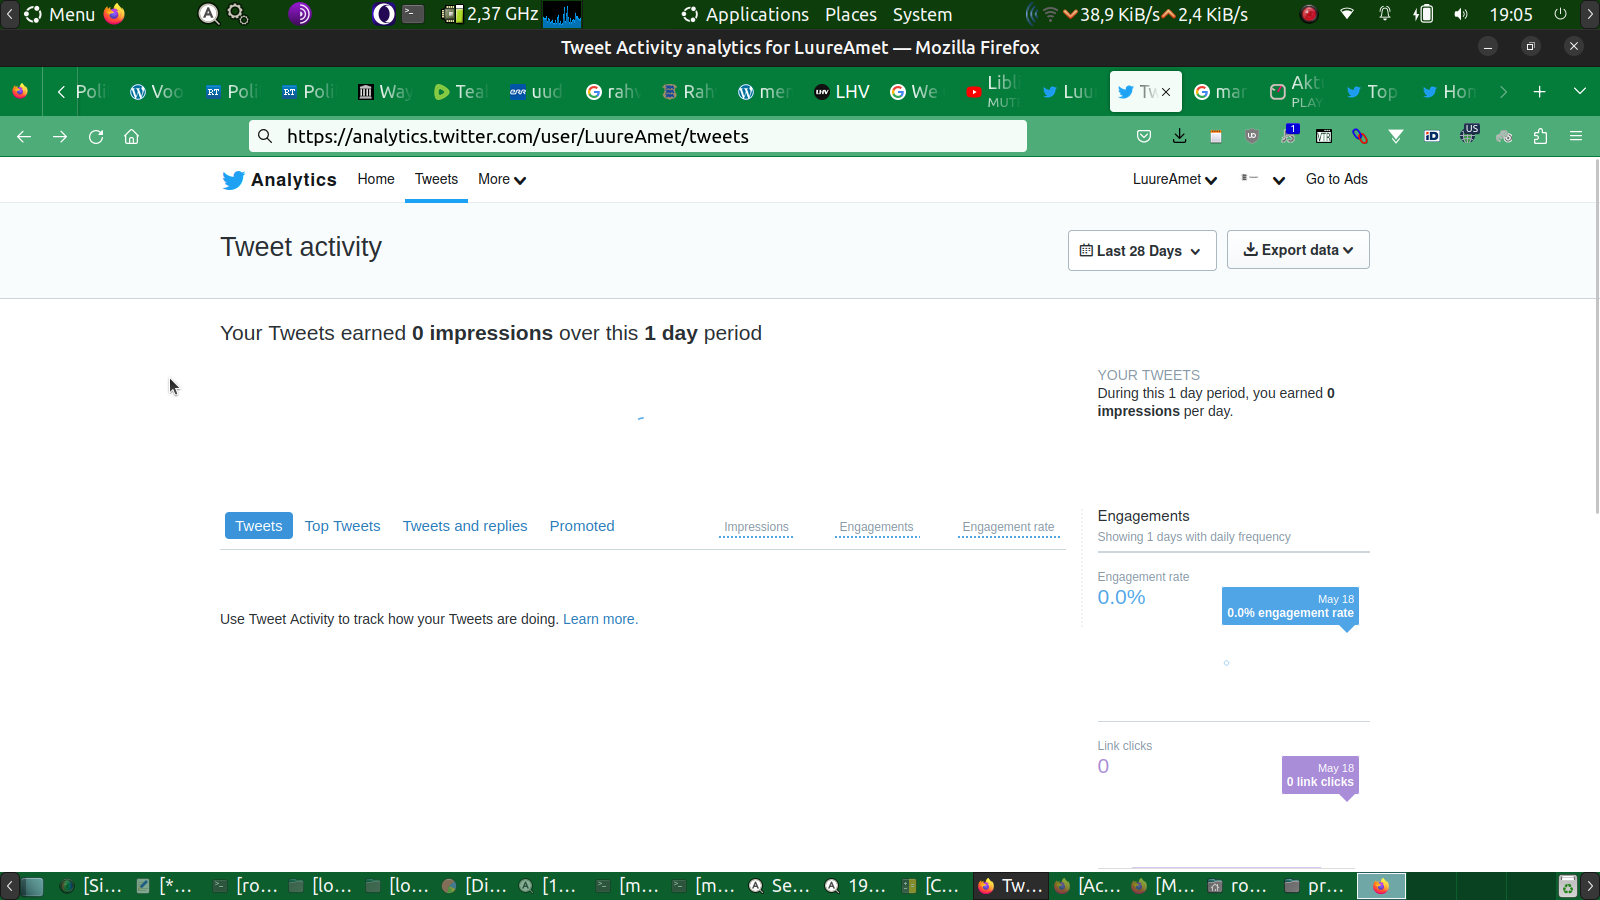Open the Home analytics tab
Image resolution: width=1600 pixels, height=900 pixels.
coord(376,179)
